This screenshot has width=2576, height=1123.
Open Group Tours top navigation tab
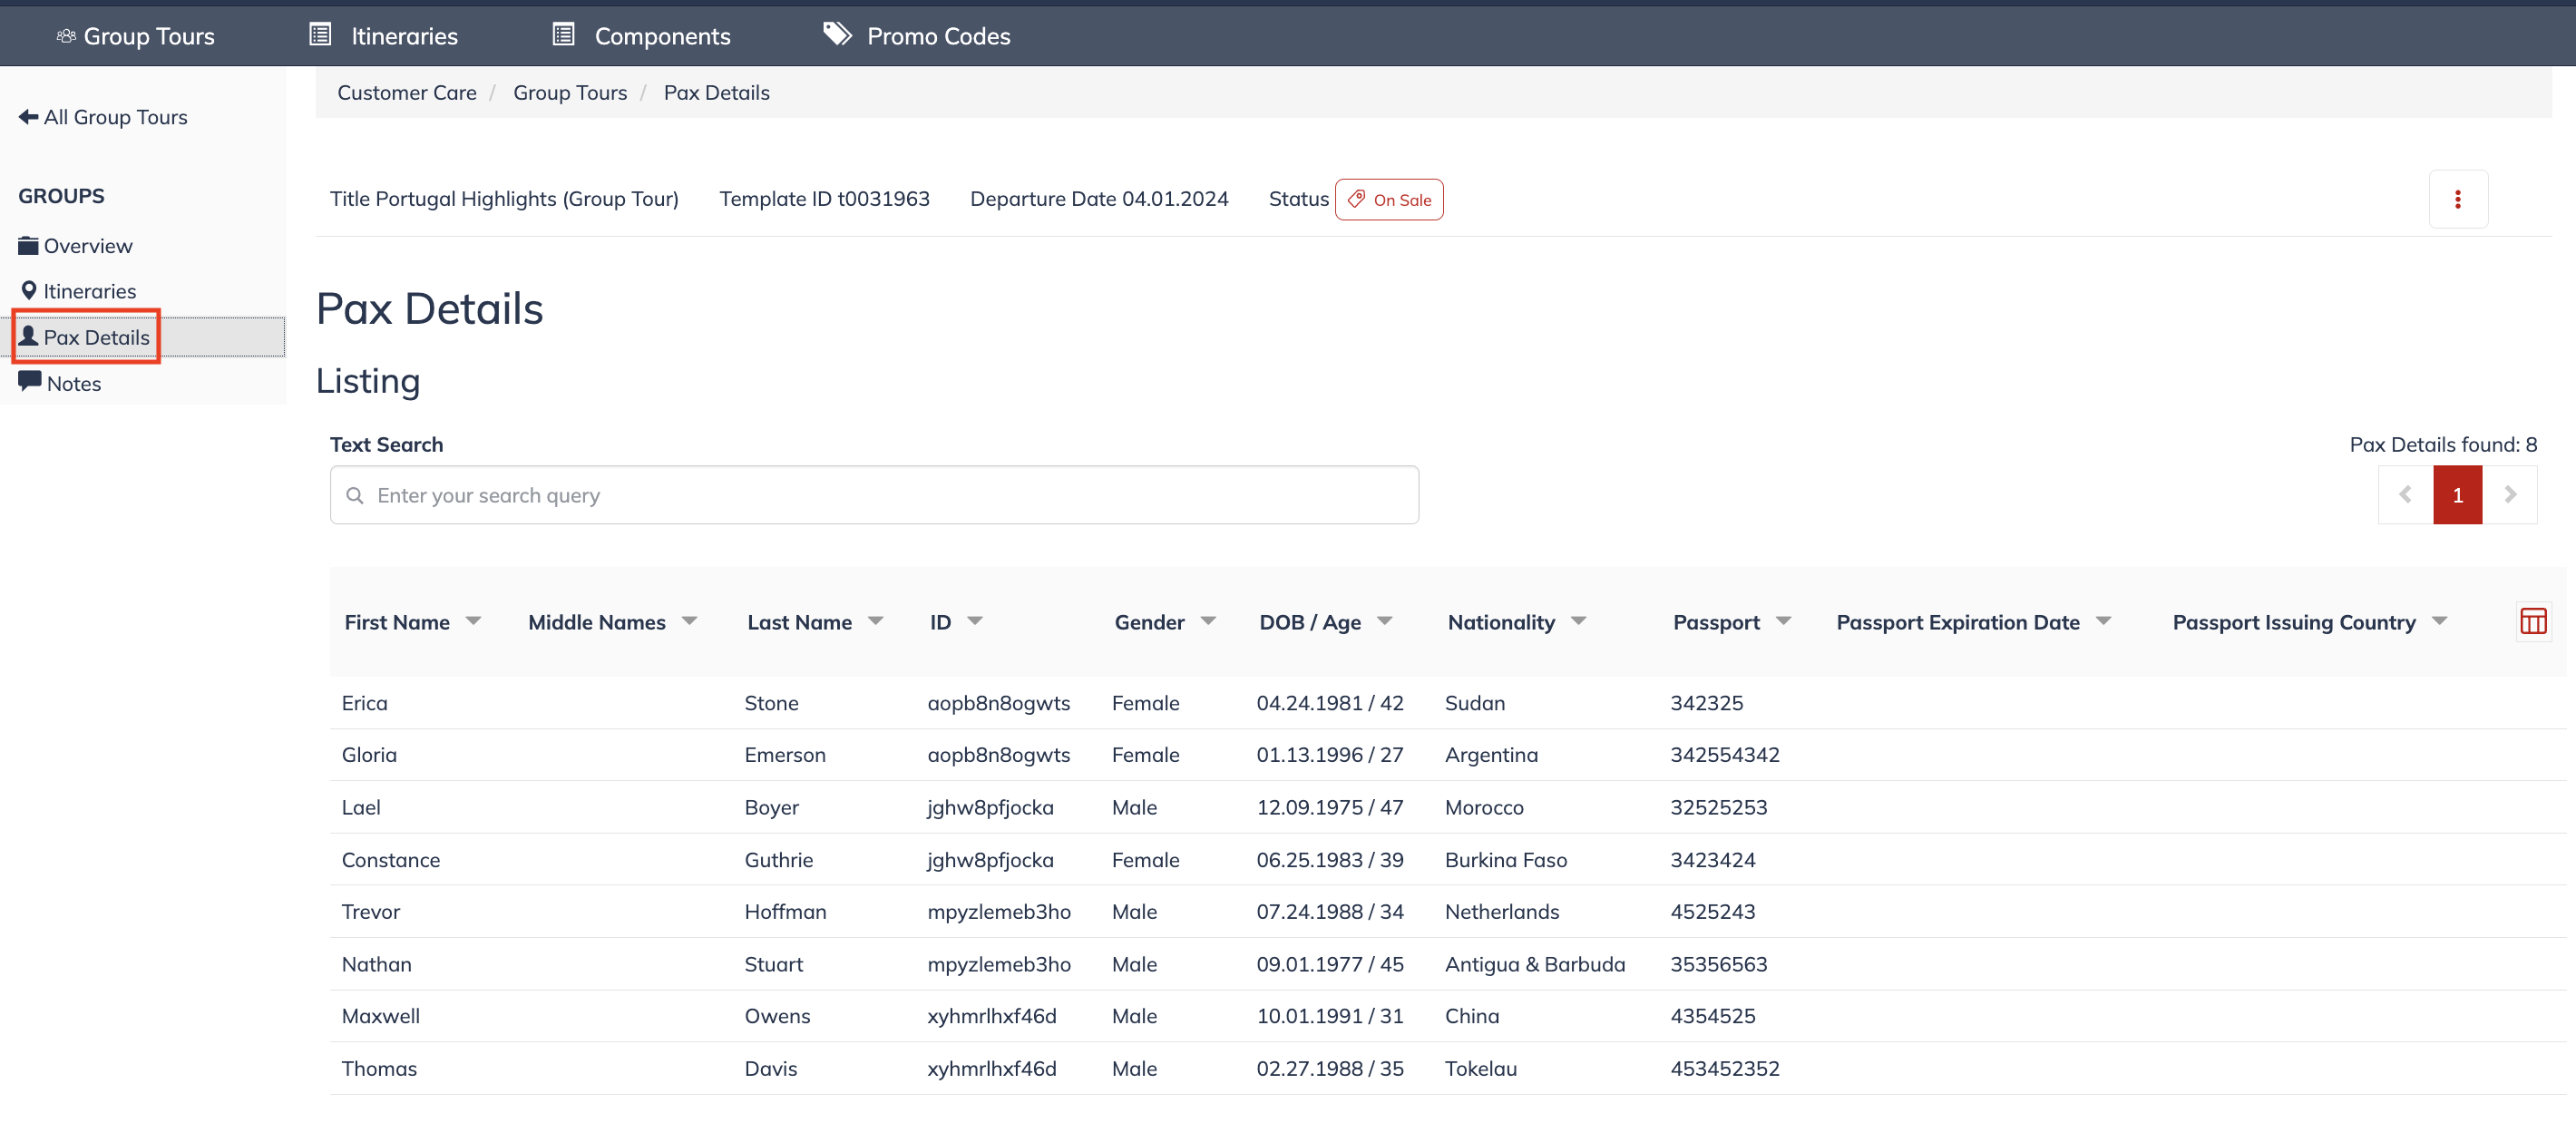(x=136, y=36)
